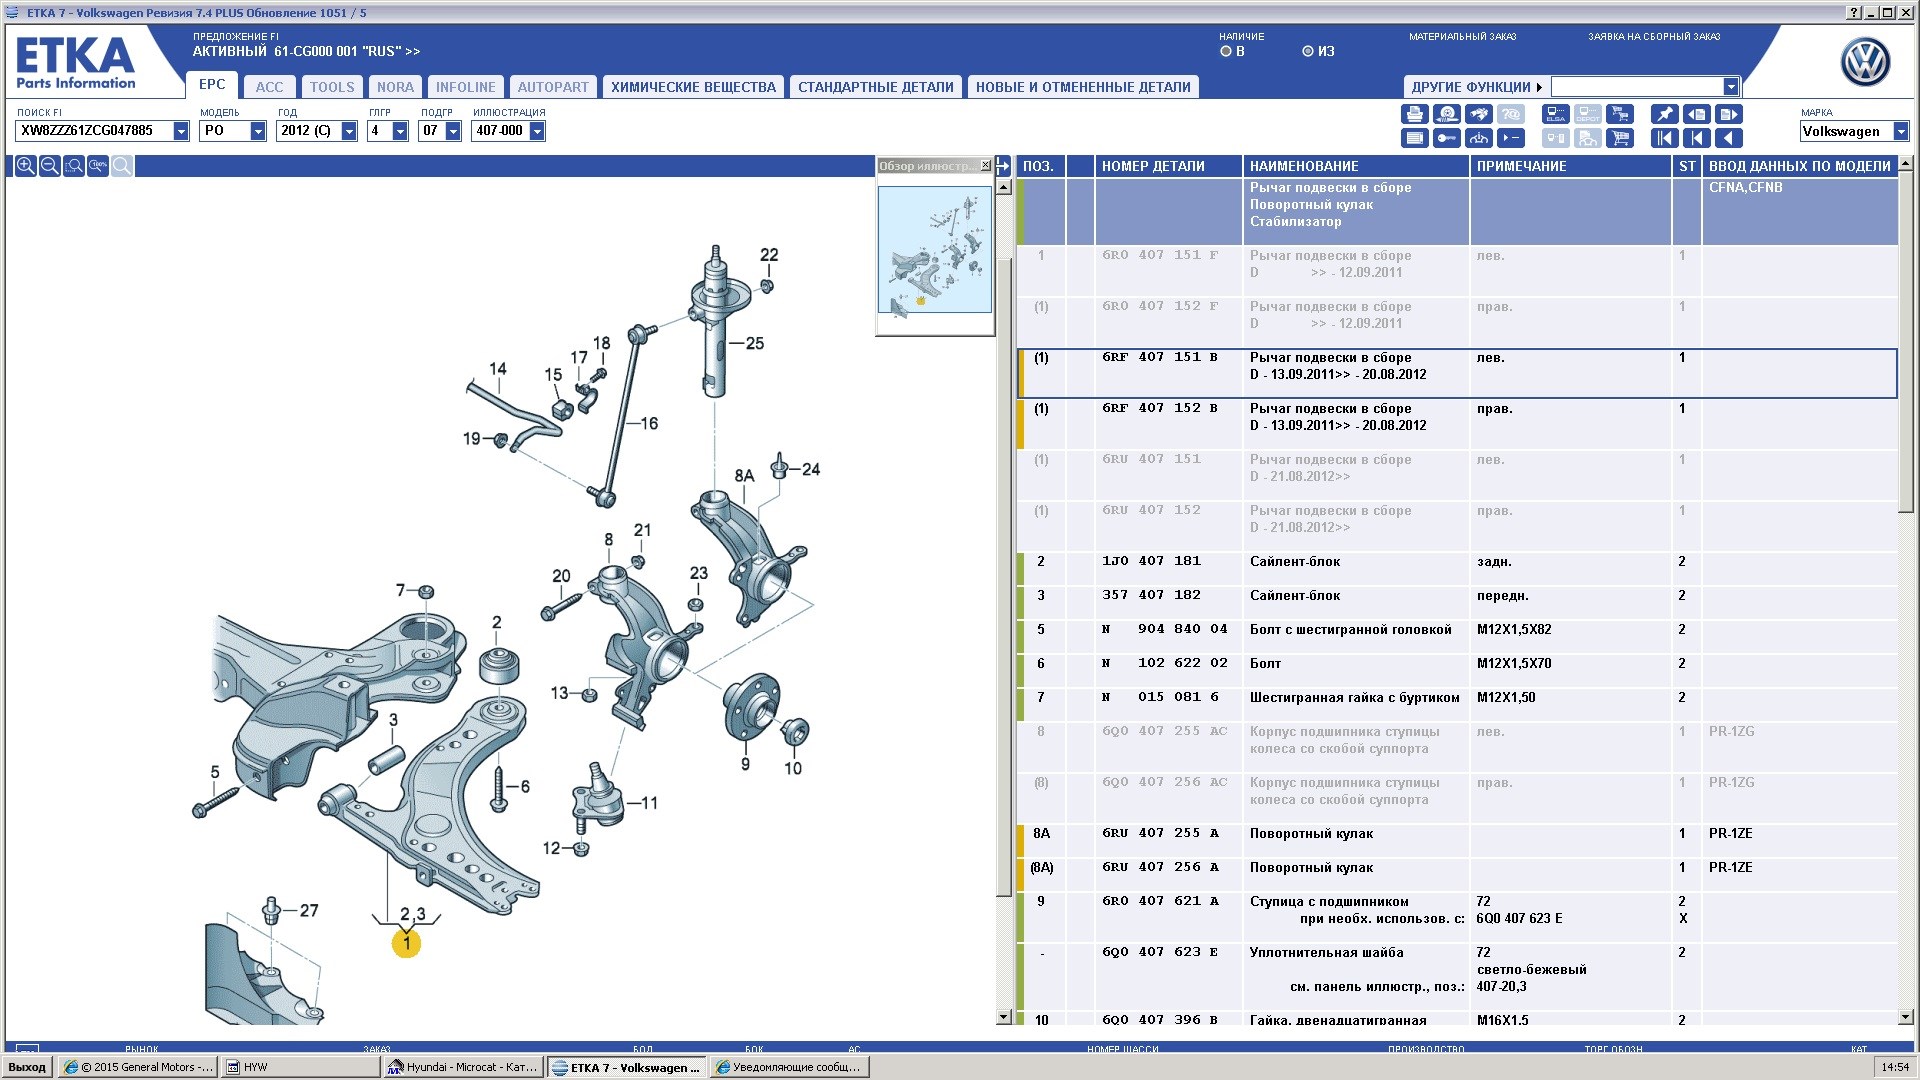Switch to the INFOLINE tab
This screenshot has height=1080, width=1920.
[465, 87]
